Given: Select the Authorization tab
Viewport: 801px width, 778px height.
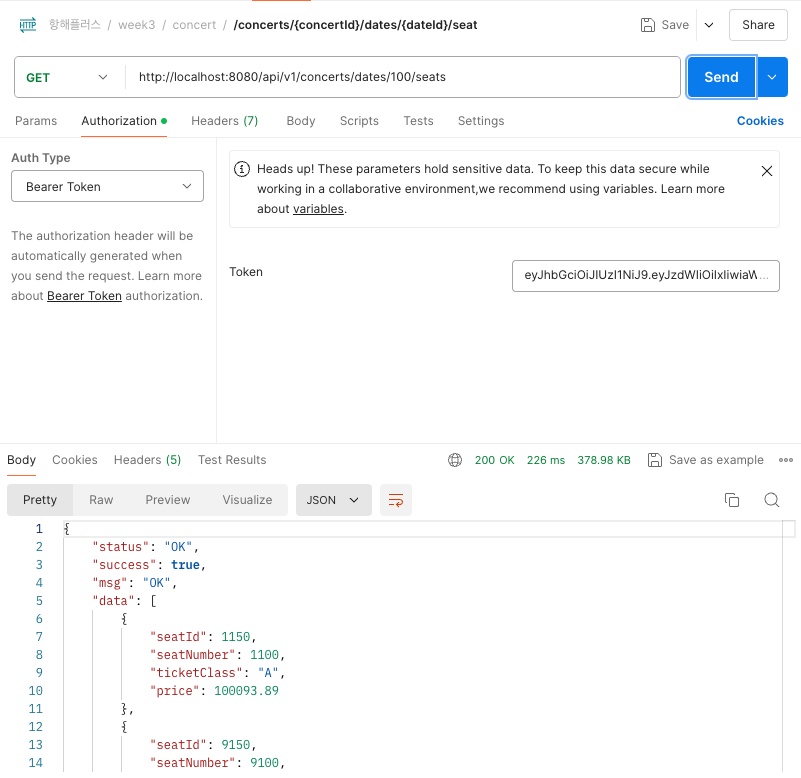Looking at the screenshot, I should pos(124,121).
